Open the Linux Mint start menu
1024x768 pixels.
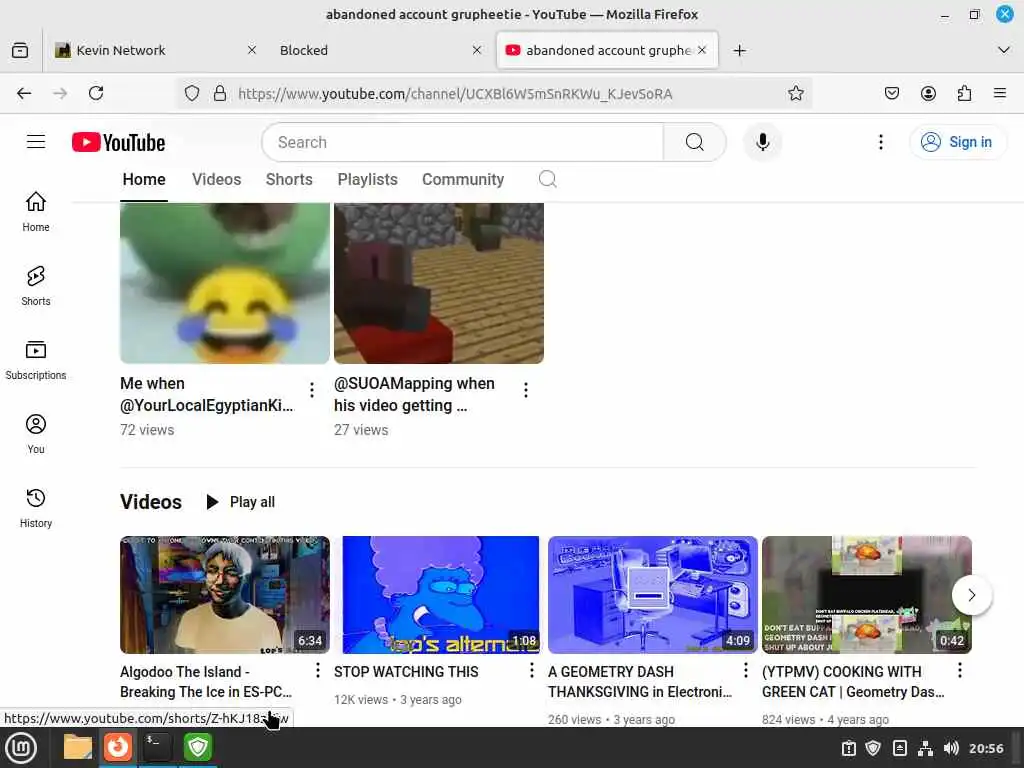(21, 747)
